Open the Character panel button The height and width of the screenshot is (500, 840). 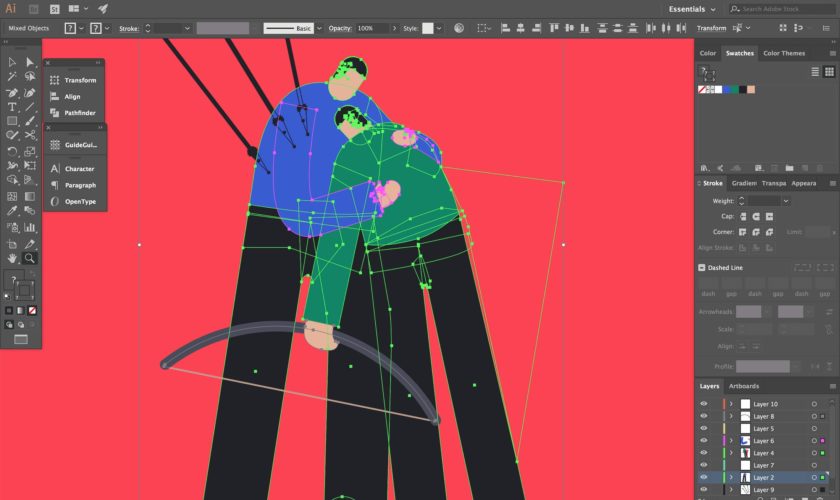(x=74, y=169)
